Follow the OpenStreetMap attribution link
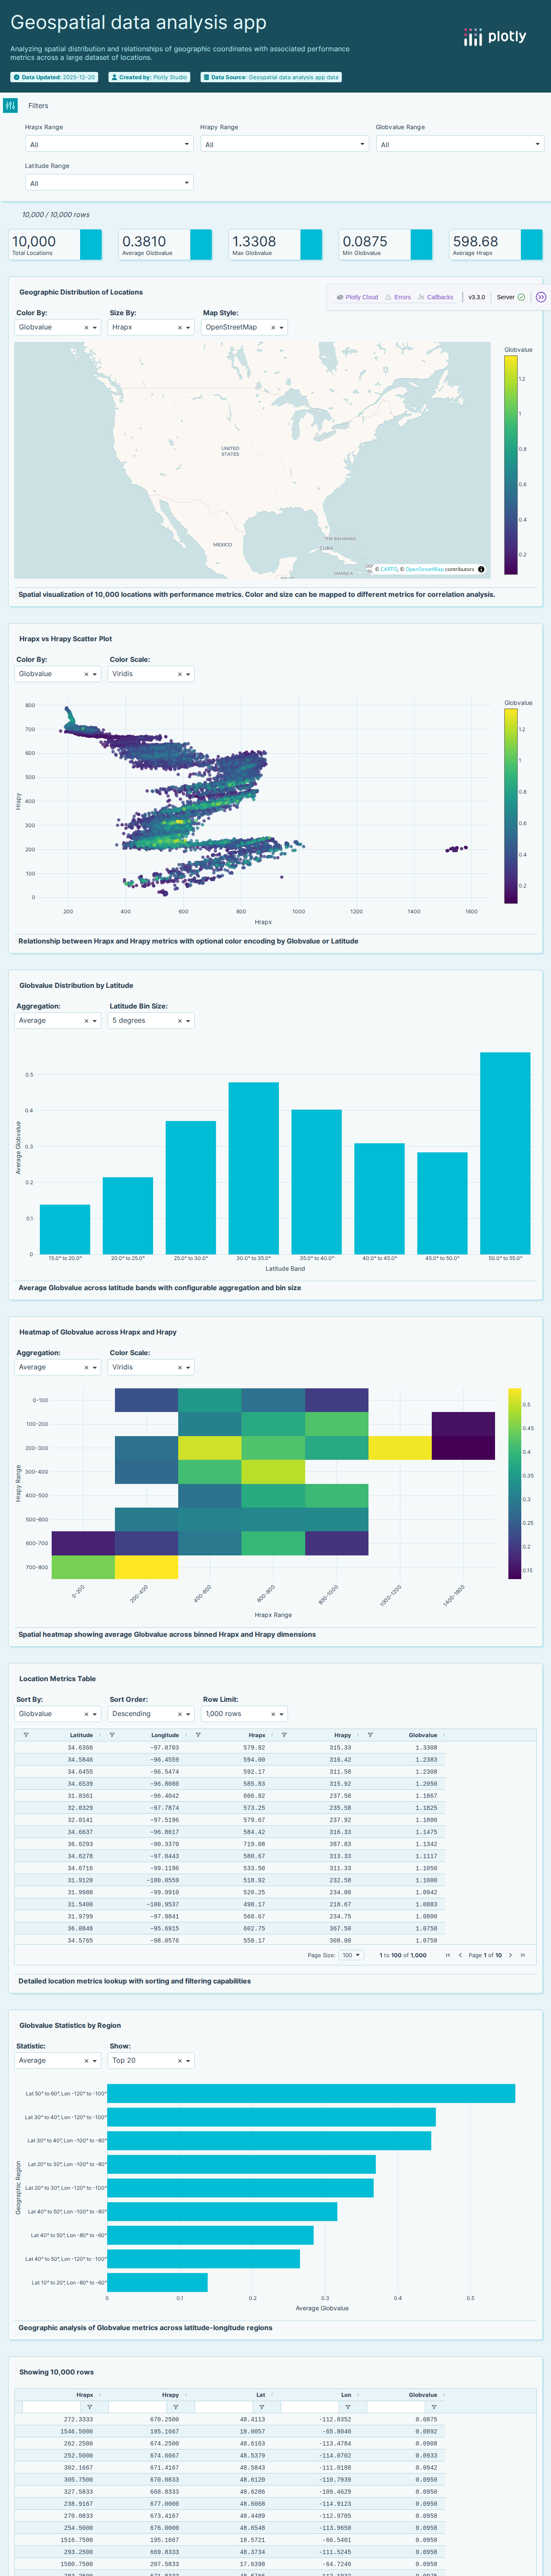The height and width of the screenshot is (2576, 551). coord(424,569)
